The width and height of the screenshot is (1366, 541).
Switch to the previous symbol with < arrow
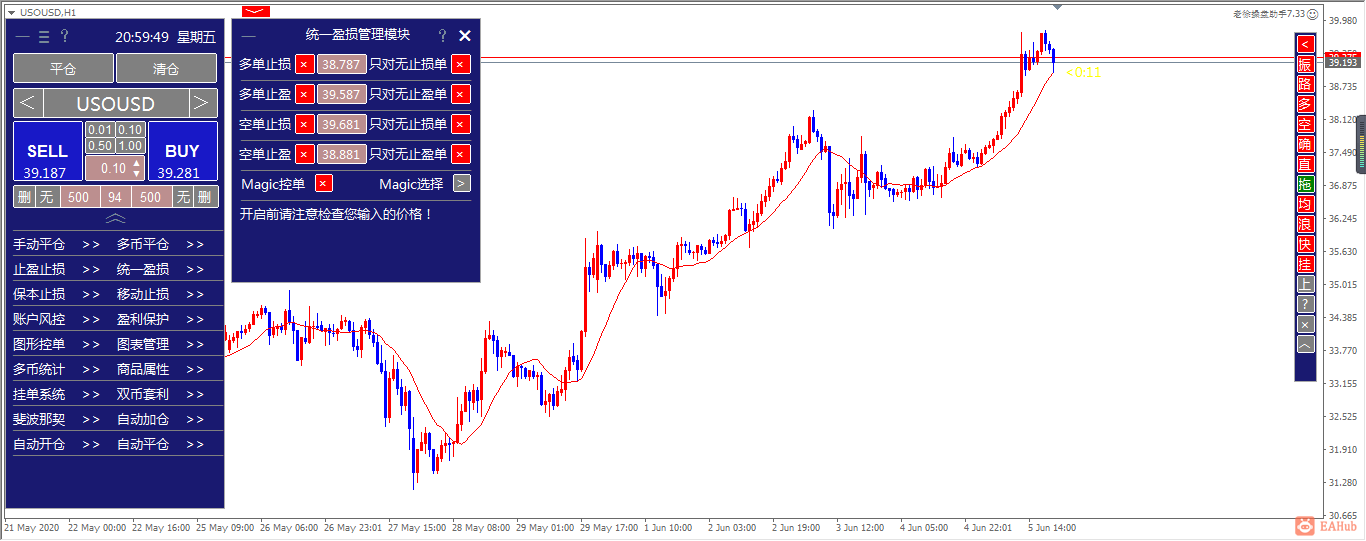click(x=28, y=104)
